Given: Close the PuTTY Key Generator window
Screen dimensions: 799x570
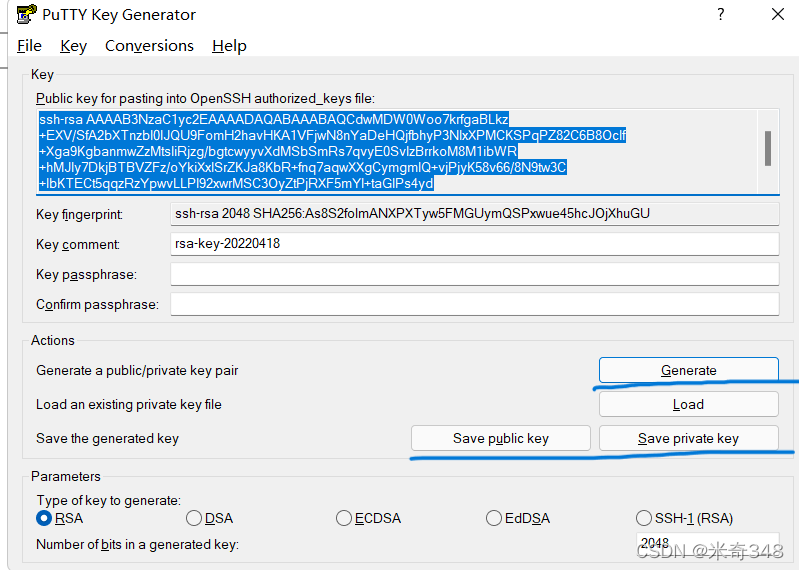Looking at the screenshot, I should pos(778,14).
